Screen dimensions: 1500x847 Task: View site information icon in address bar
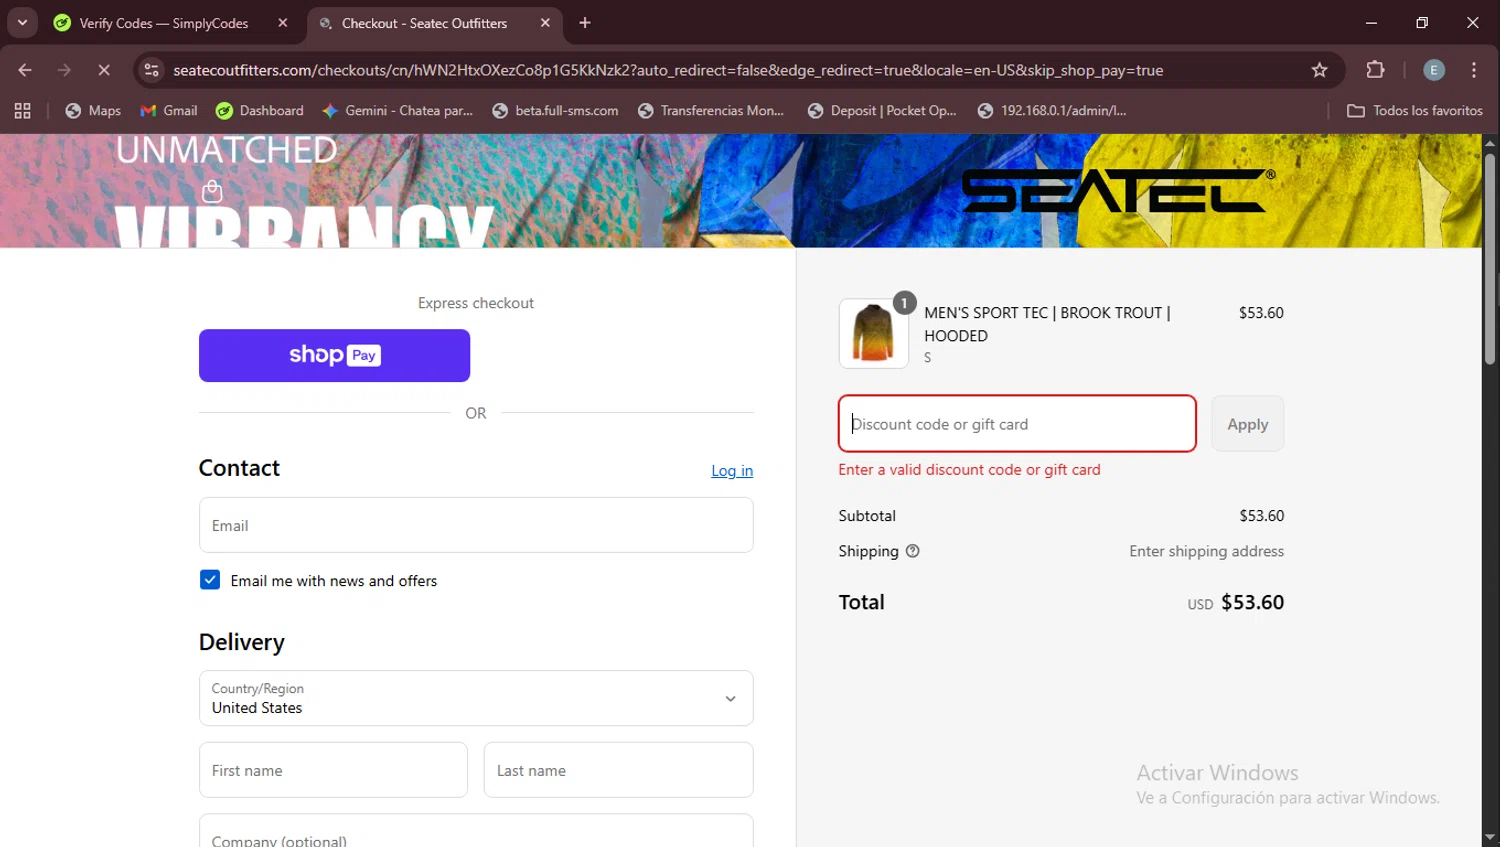click(x=151, y=70)
